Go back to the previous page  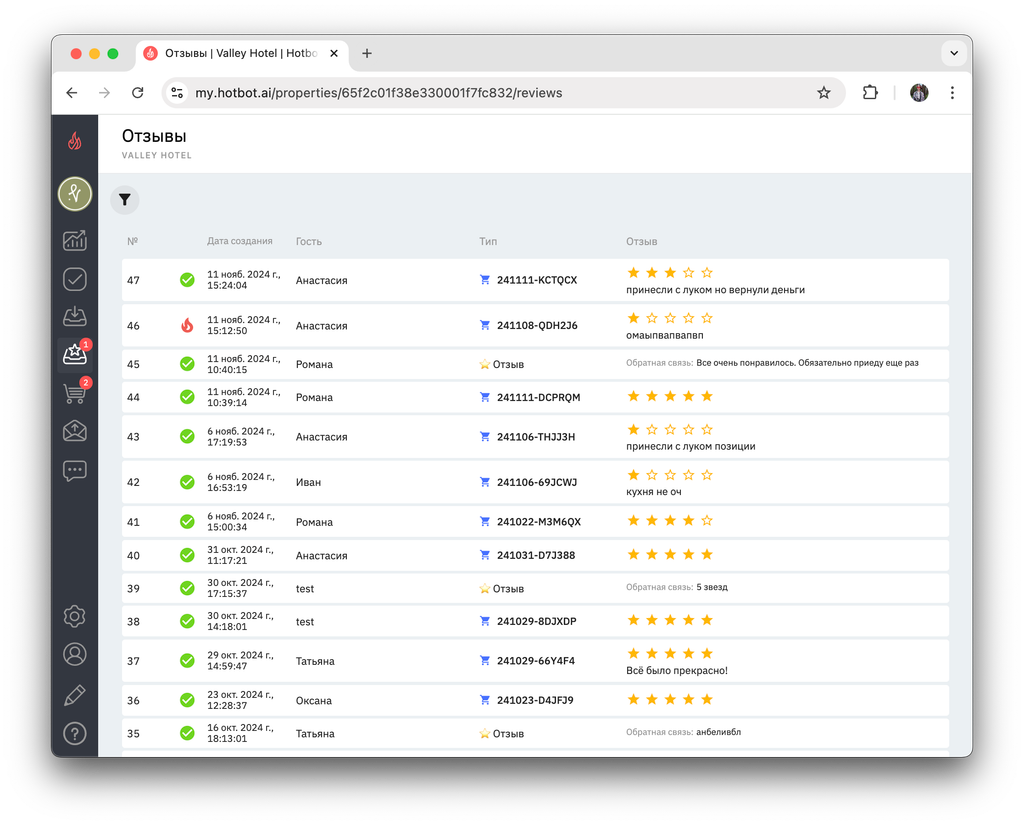tap(72, 93)
